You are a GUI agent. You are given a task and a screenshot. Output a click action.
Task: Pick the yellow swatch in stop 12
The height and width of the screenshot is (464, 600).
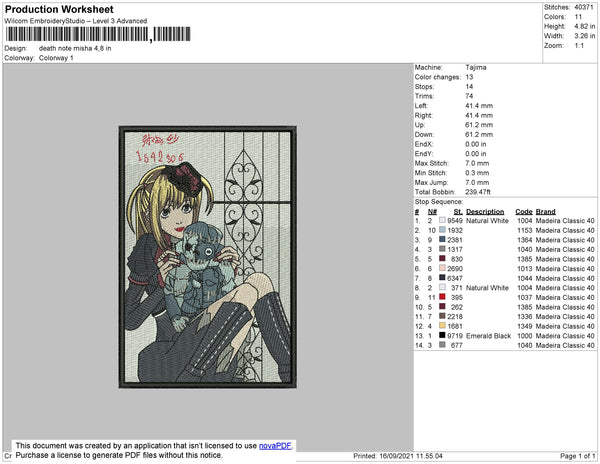[x=442, y=326]
